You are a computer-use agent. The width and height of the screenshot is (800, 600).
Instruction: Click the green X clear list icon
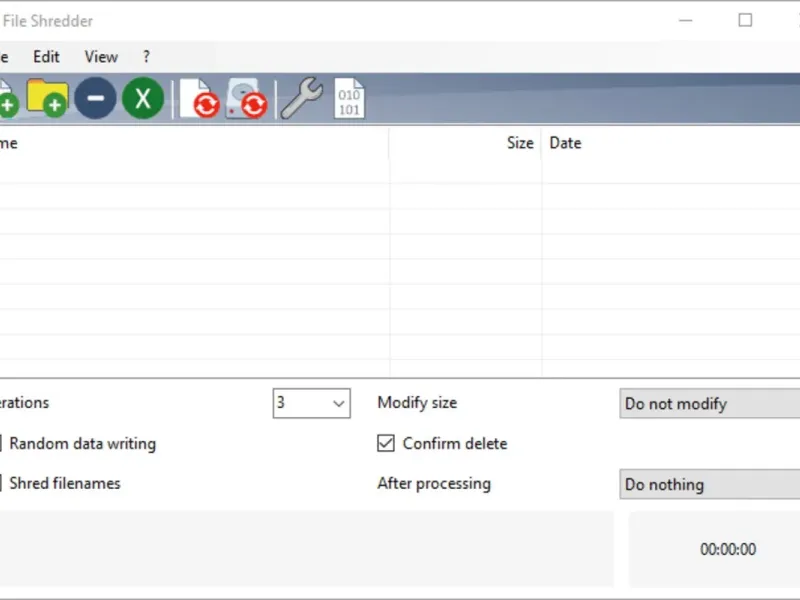[x=143, y=98]
